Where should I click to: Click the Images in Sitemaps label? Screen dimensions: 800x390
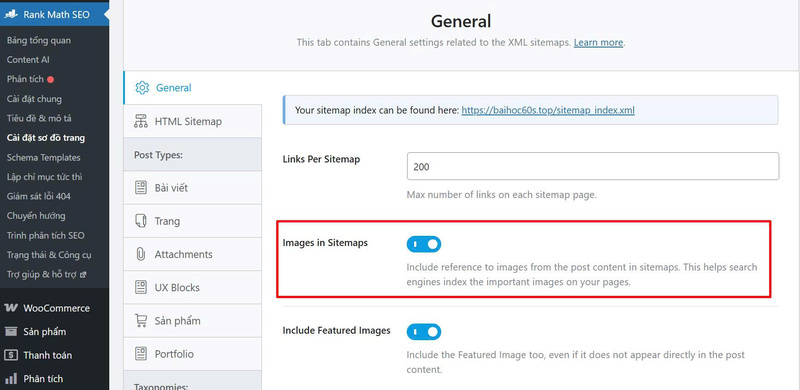pos(325,243)
